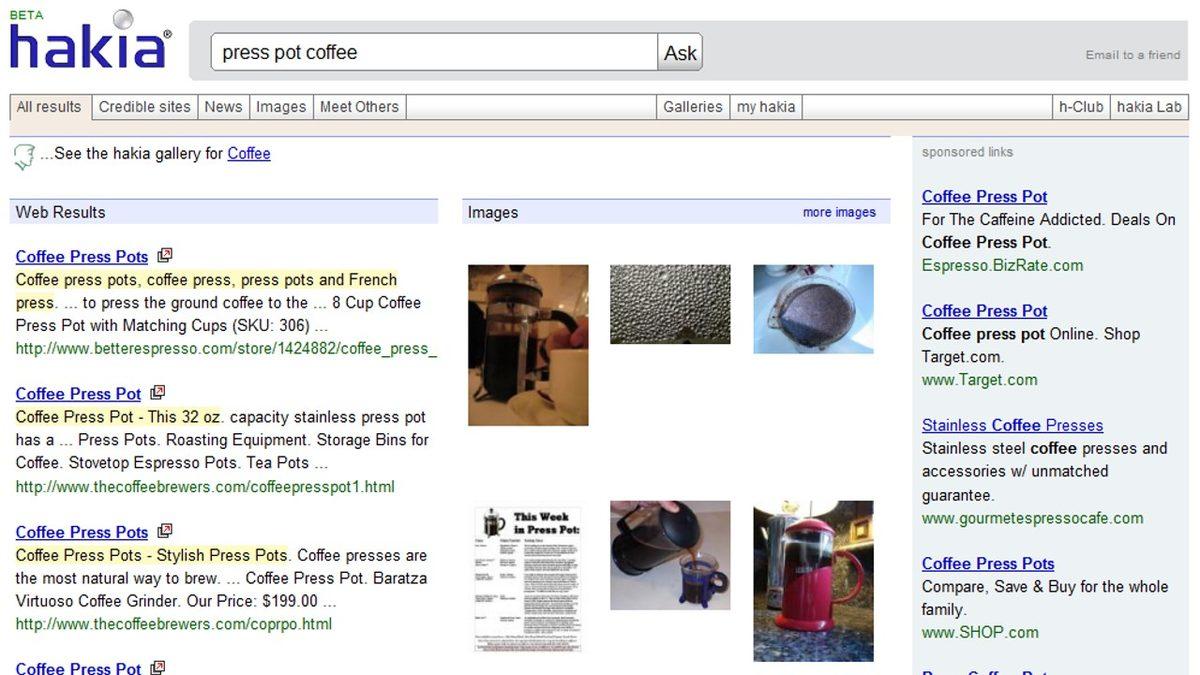Open the Stainless Coffee Presses sponsored link
The width and height of the screenshot is (1200, 675).
click(1012, 425)
